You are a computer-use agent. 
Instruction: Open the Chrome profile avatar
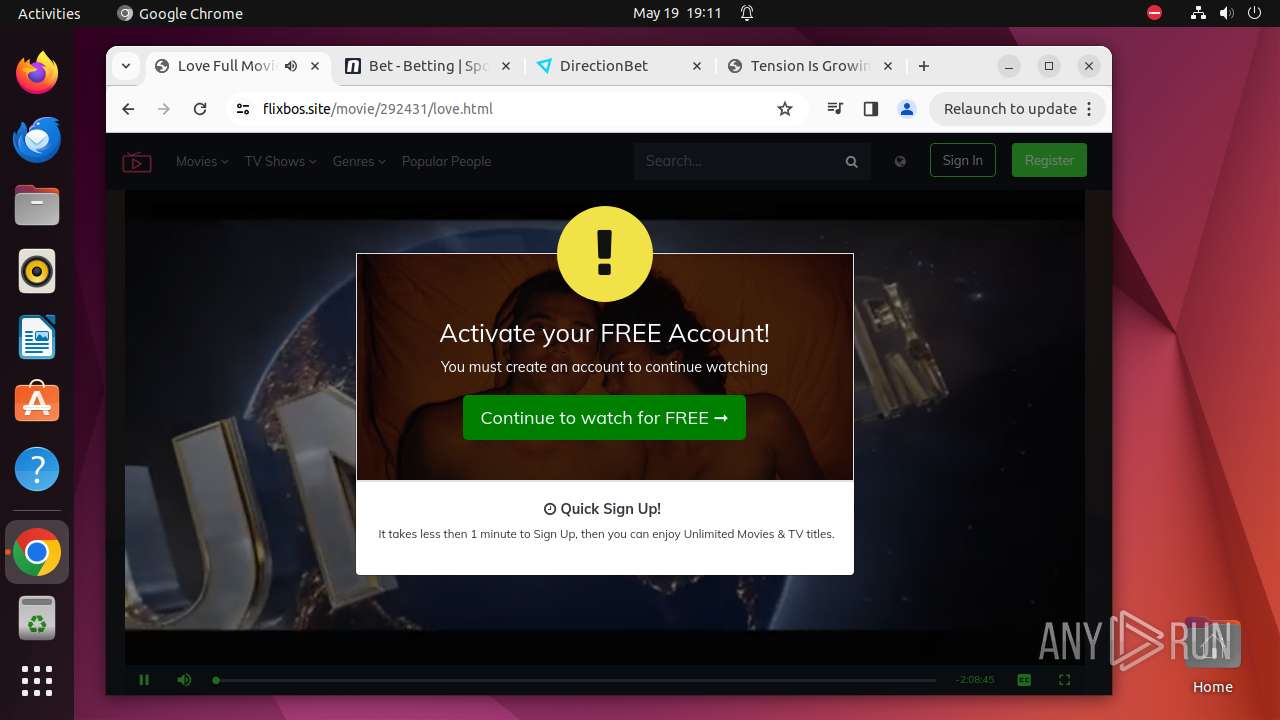click(x=907, y=109)
